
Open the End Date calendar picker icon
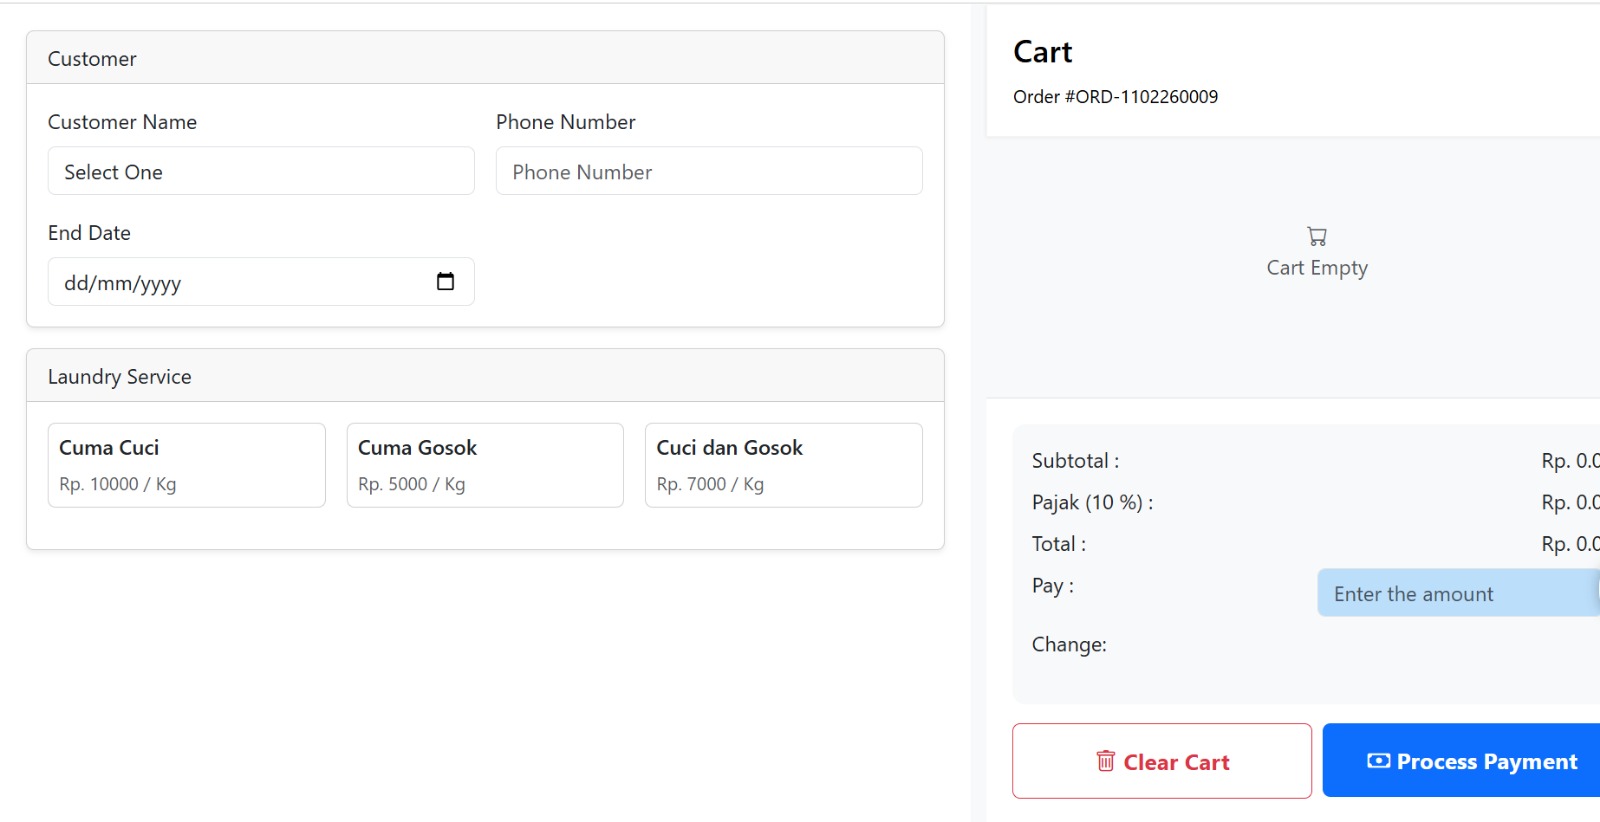point(445,282)
